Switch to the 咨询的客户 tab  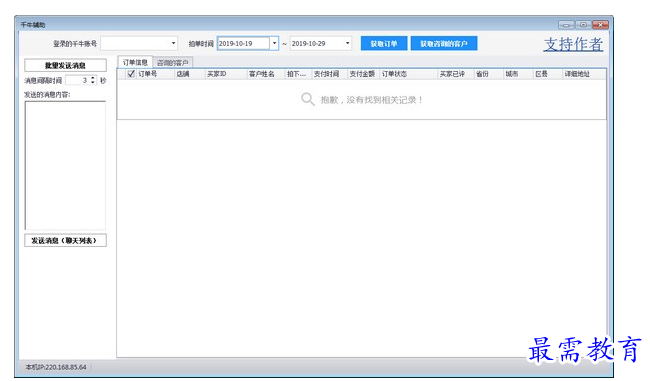coord(173,63)
